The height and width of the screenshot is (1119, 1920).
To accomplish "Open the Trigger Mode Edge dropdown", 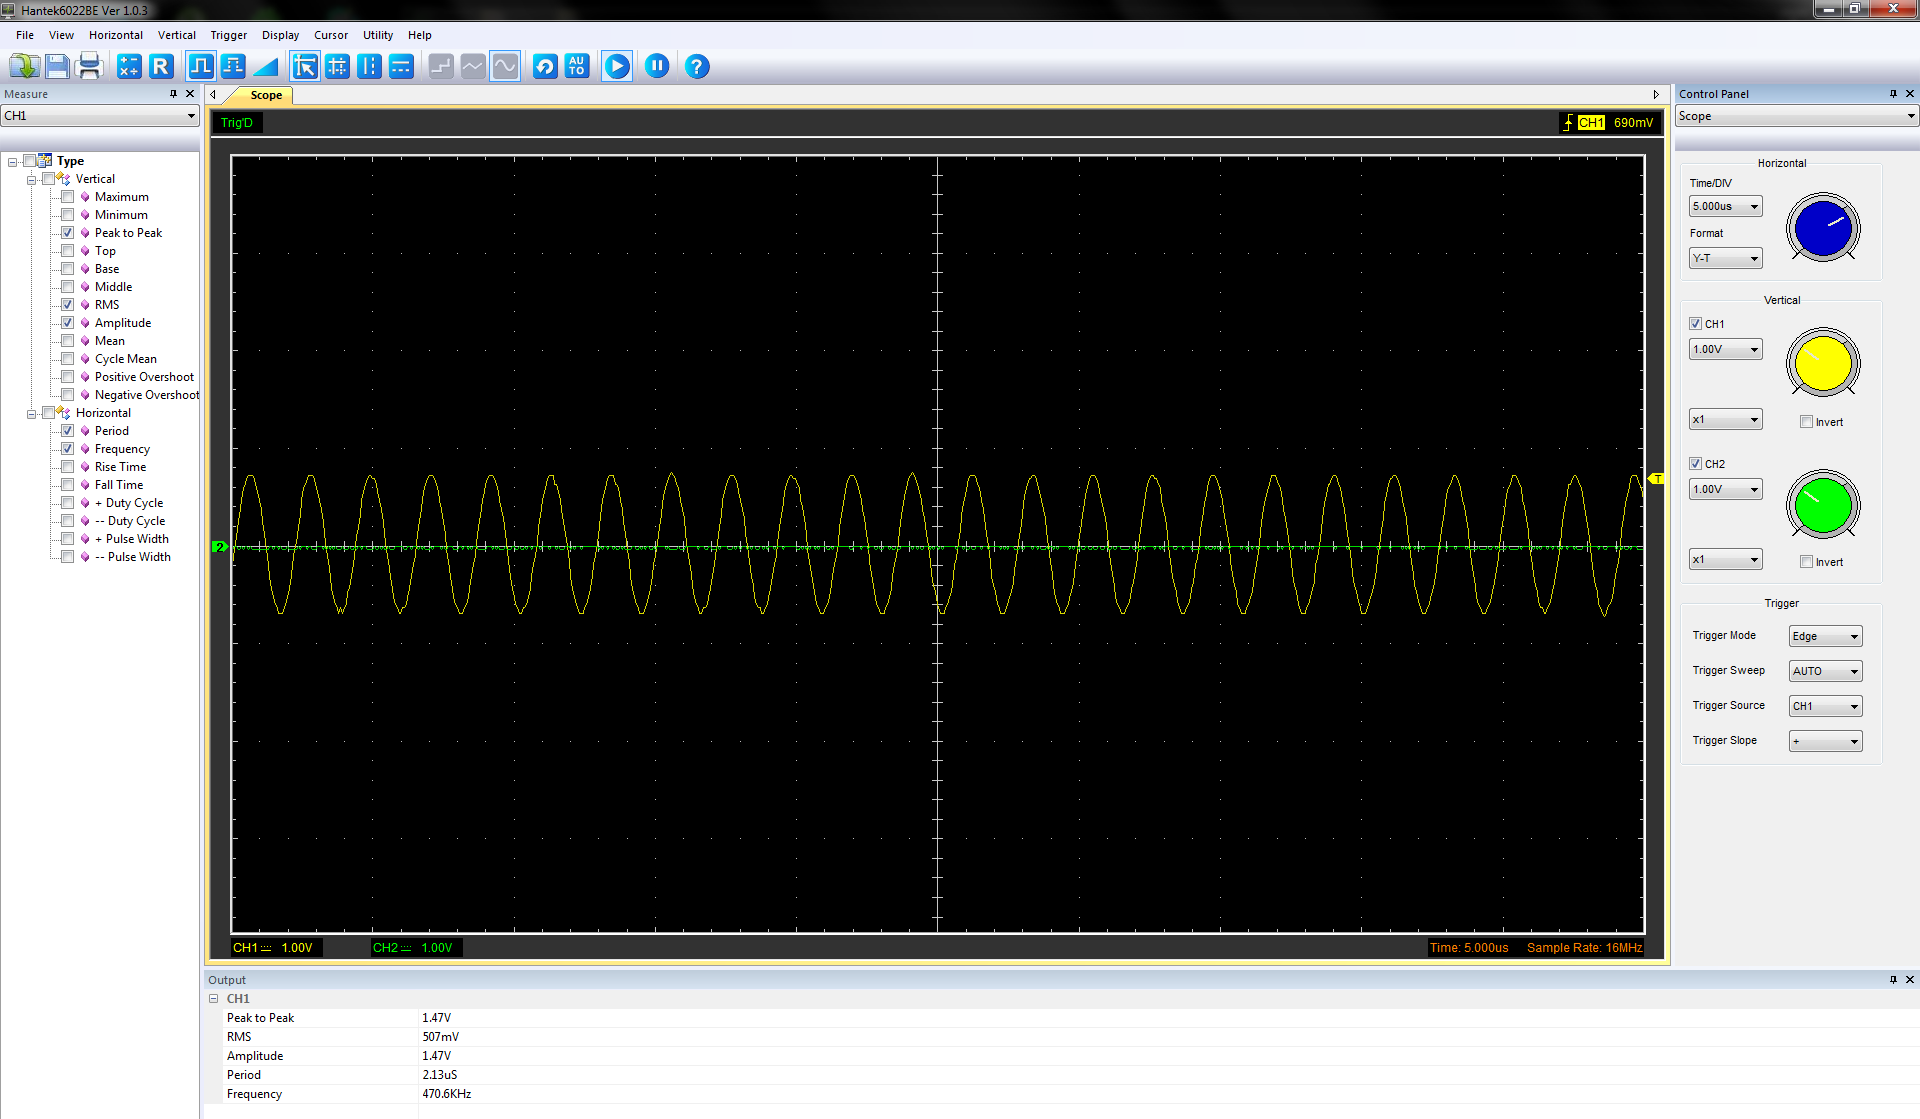I will pos(1826,637).
